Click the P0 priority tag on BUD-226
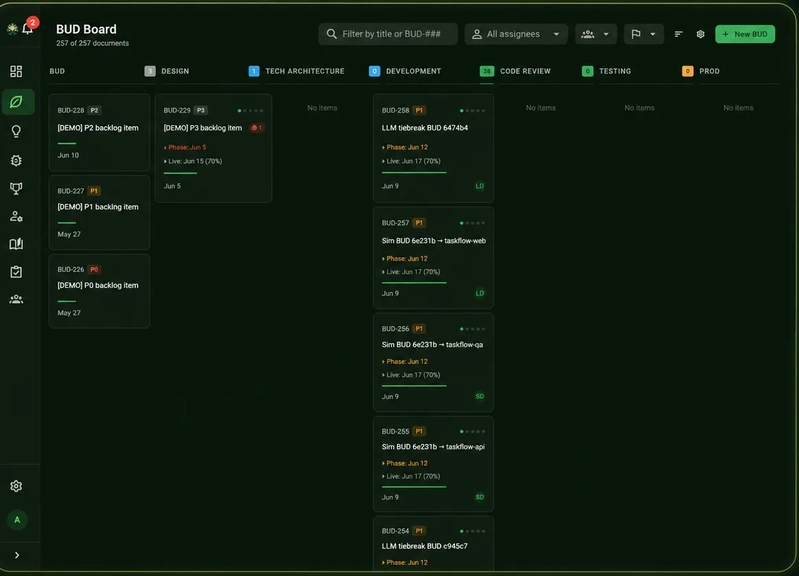 94,270
